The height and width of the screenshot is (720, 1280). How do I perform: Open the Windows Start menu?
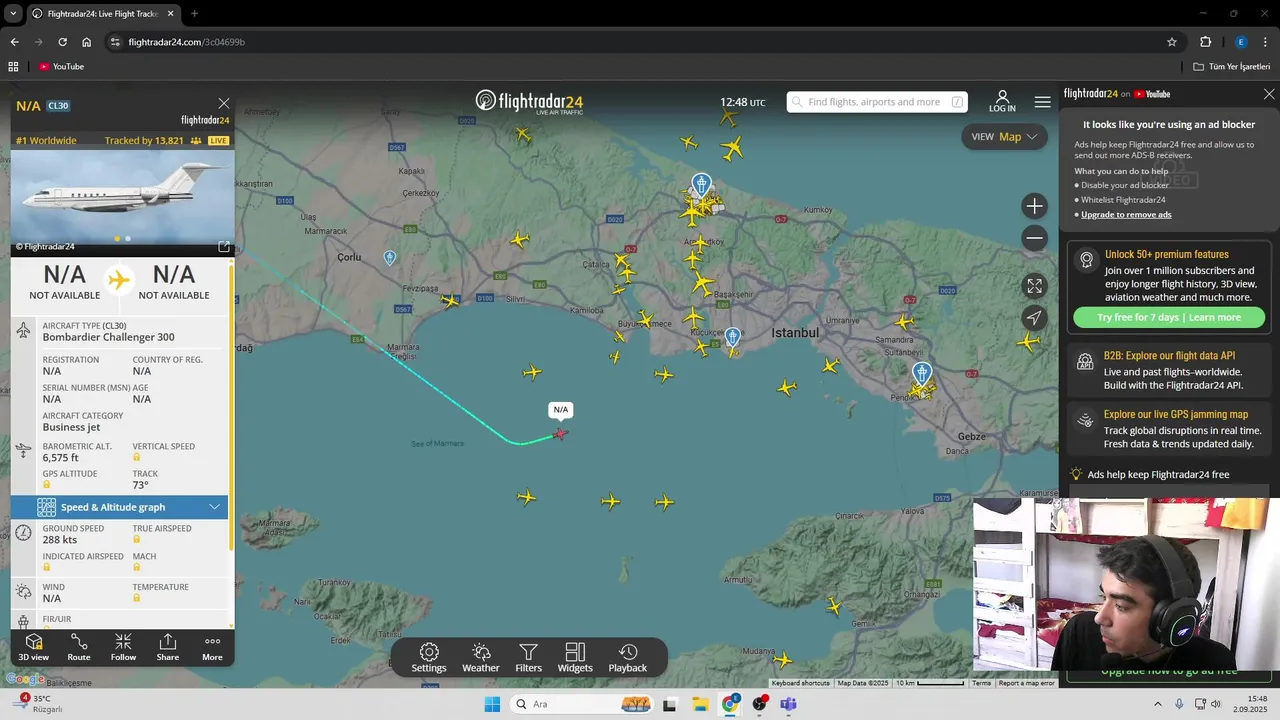492,704
